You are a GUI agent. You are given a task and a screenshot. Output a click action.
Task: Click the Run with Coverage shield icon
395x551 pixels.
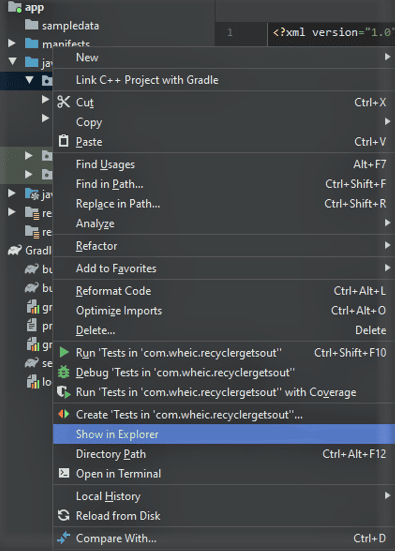tap(64, 392)
